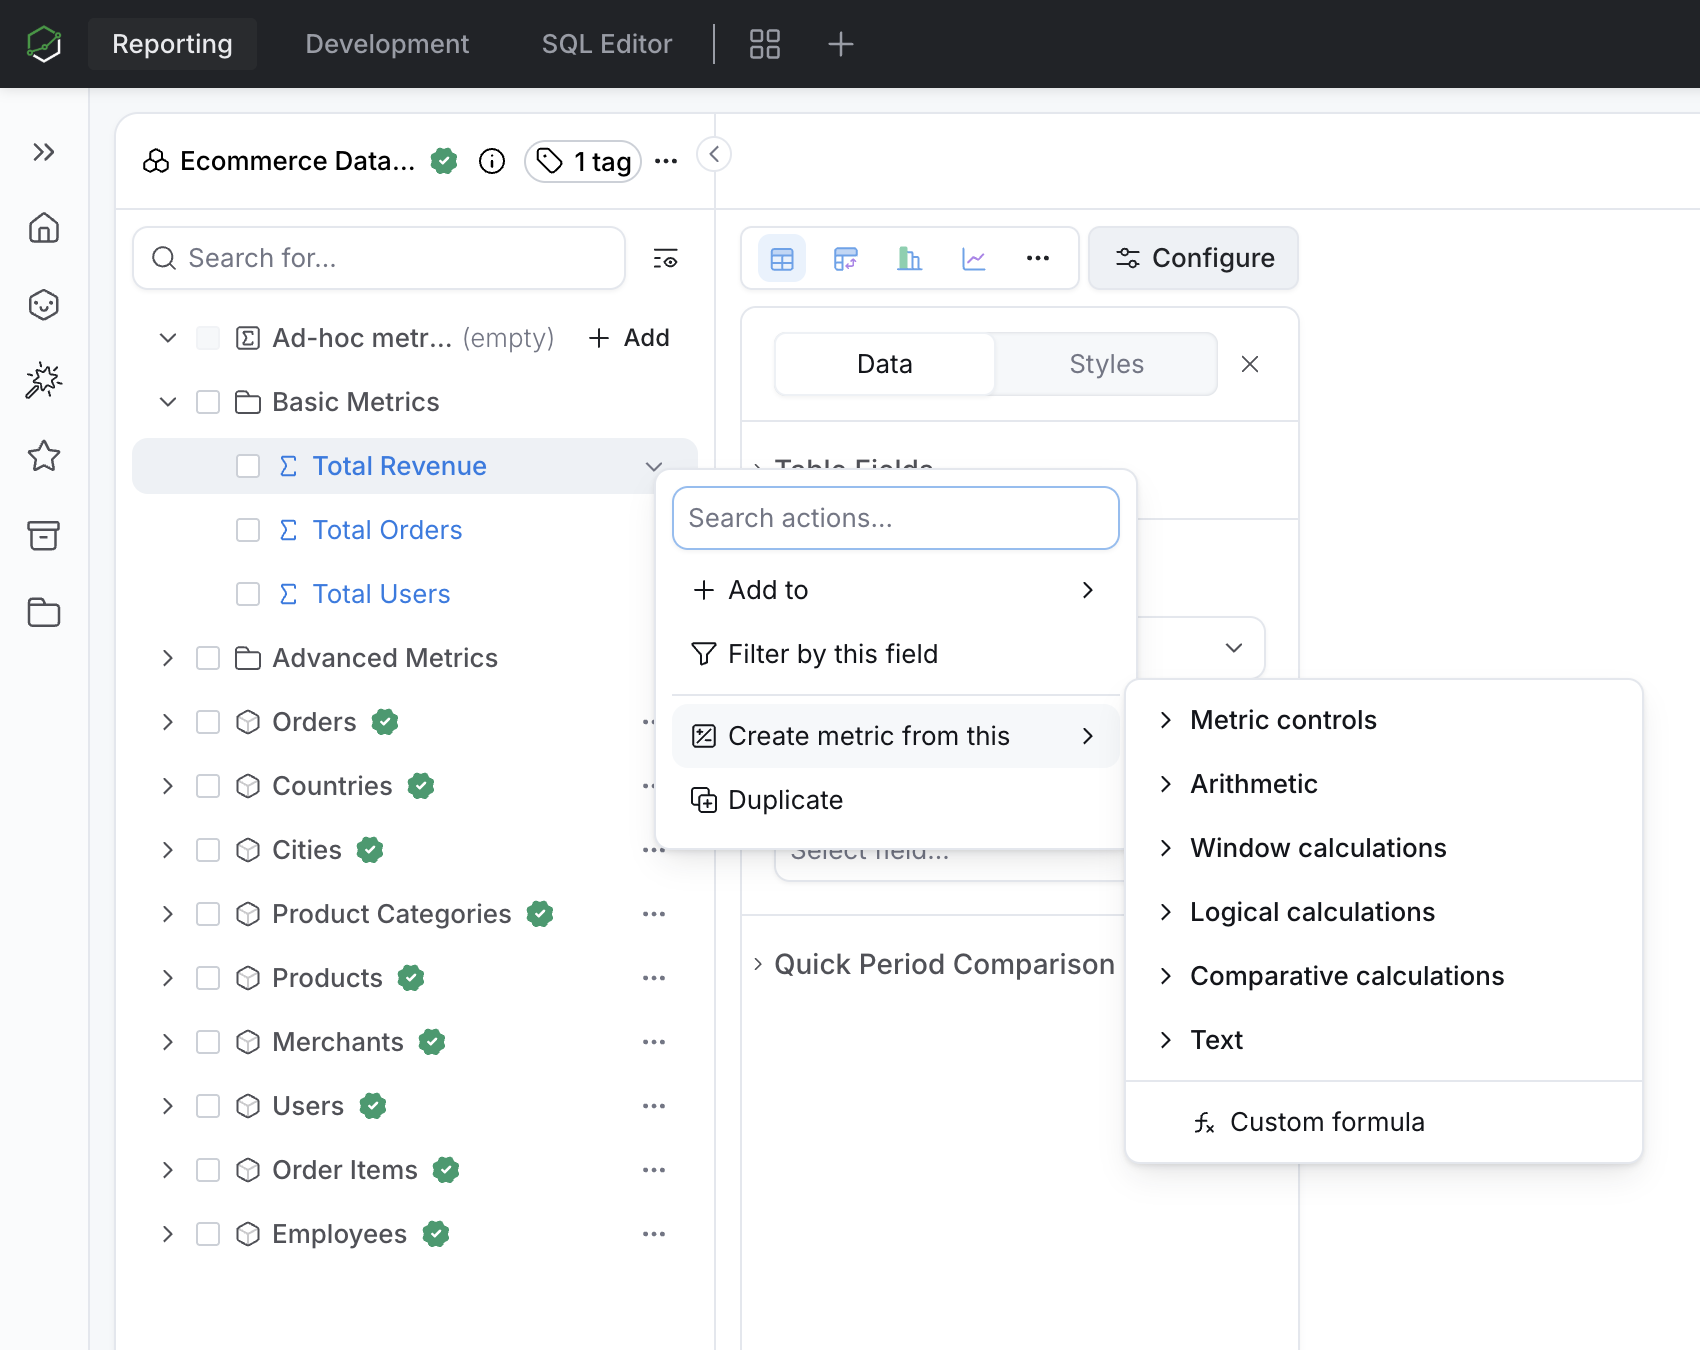Open the folder icon in sidebar
This screenshot has width=1700, height=1350.
point(44,612)
